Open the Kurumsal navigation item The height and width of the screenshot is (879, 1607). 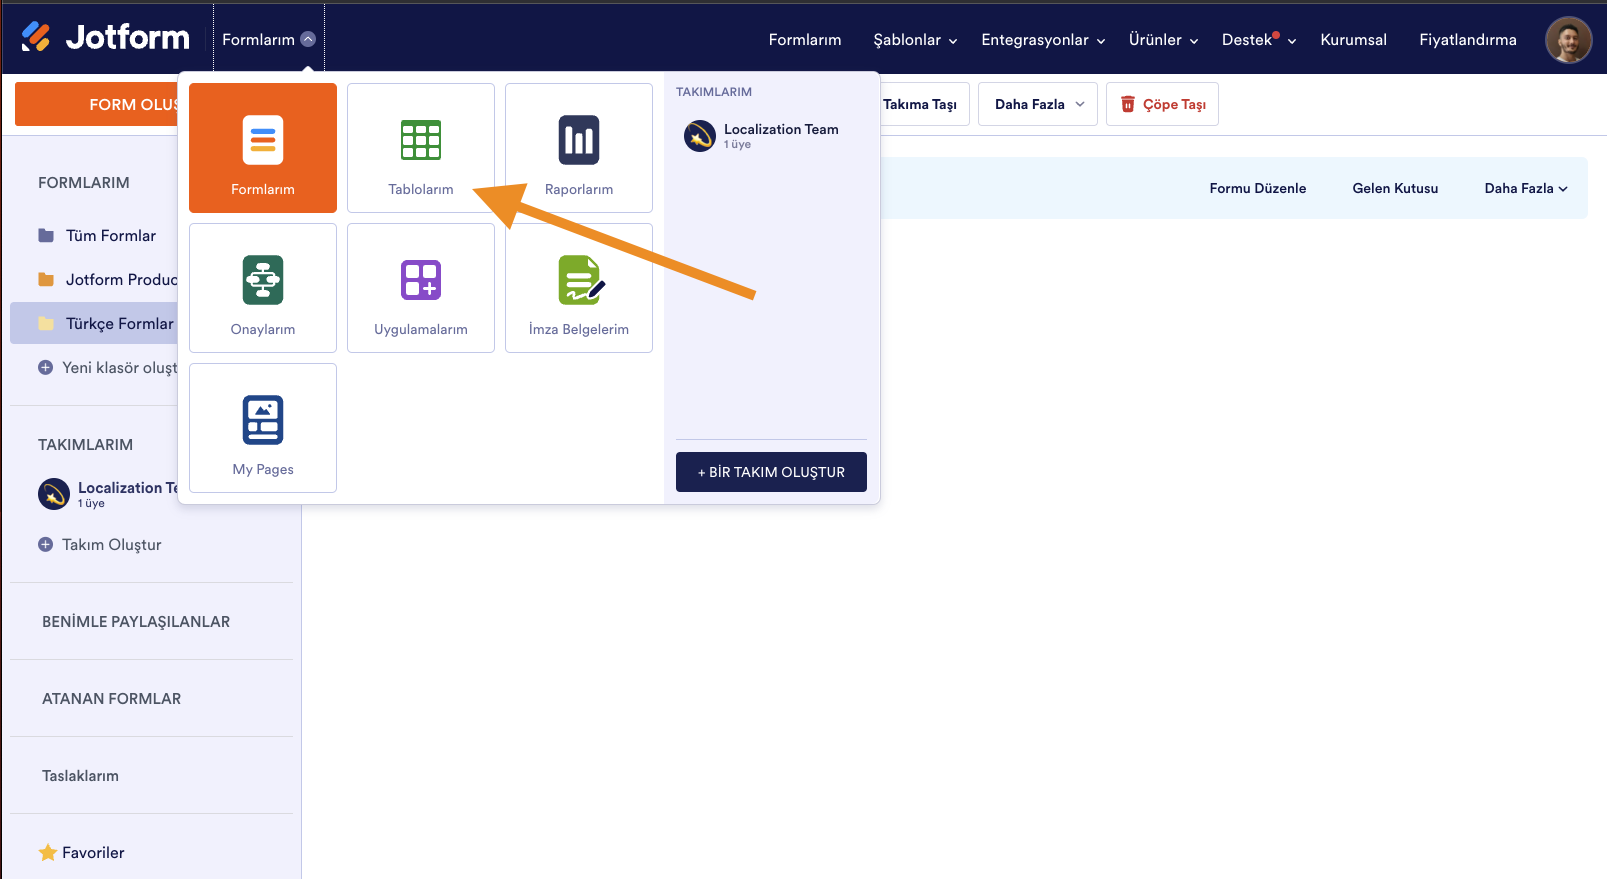point(1353,40)
